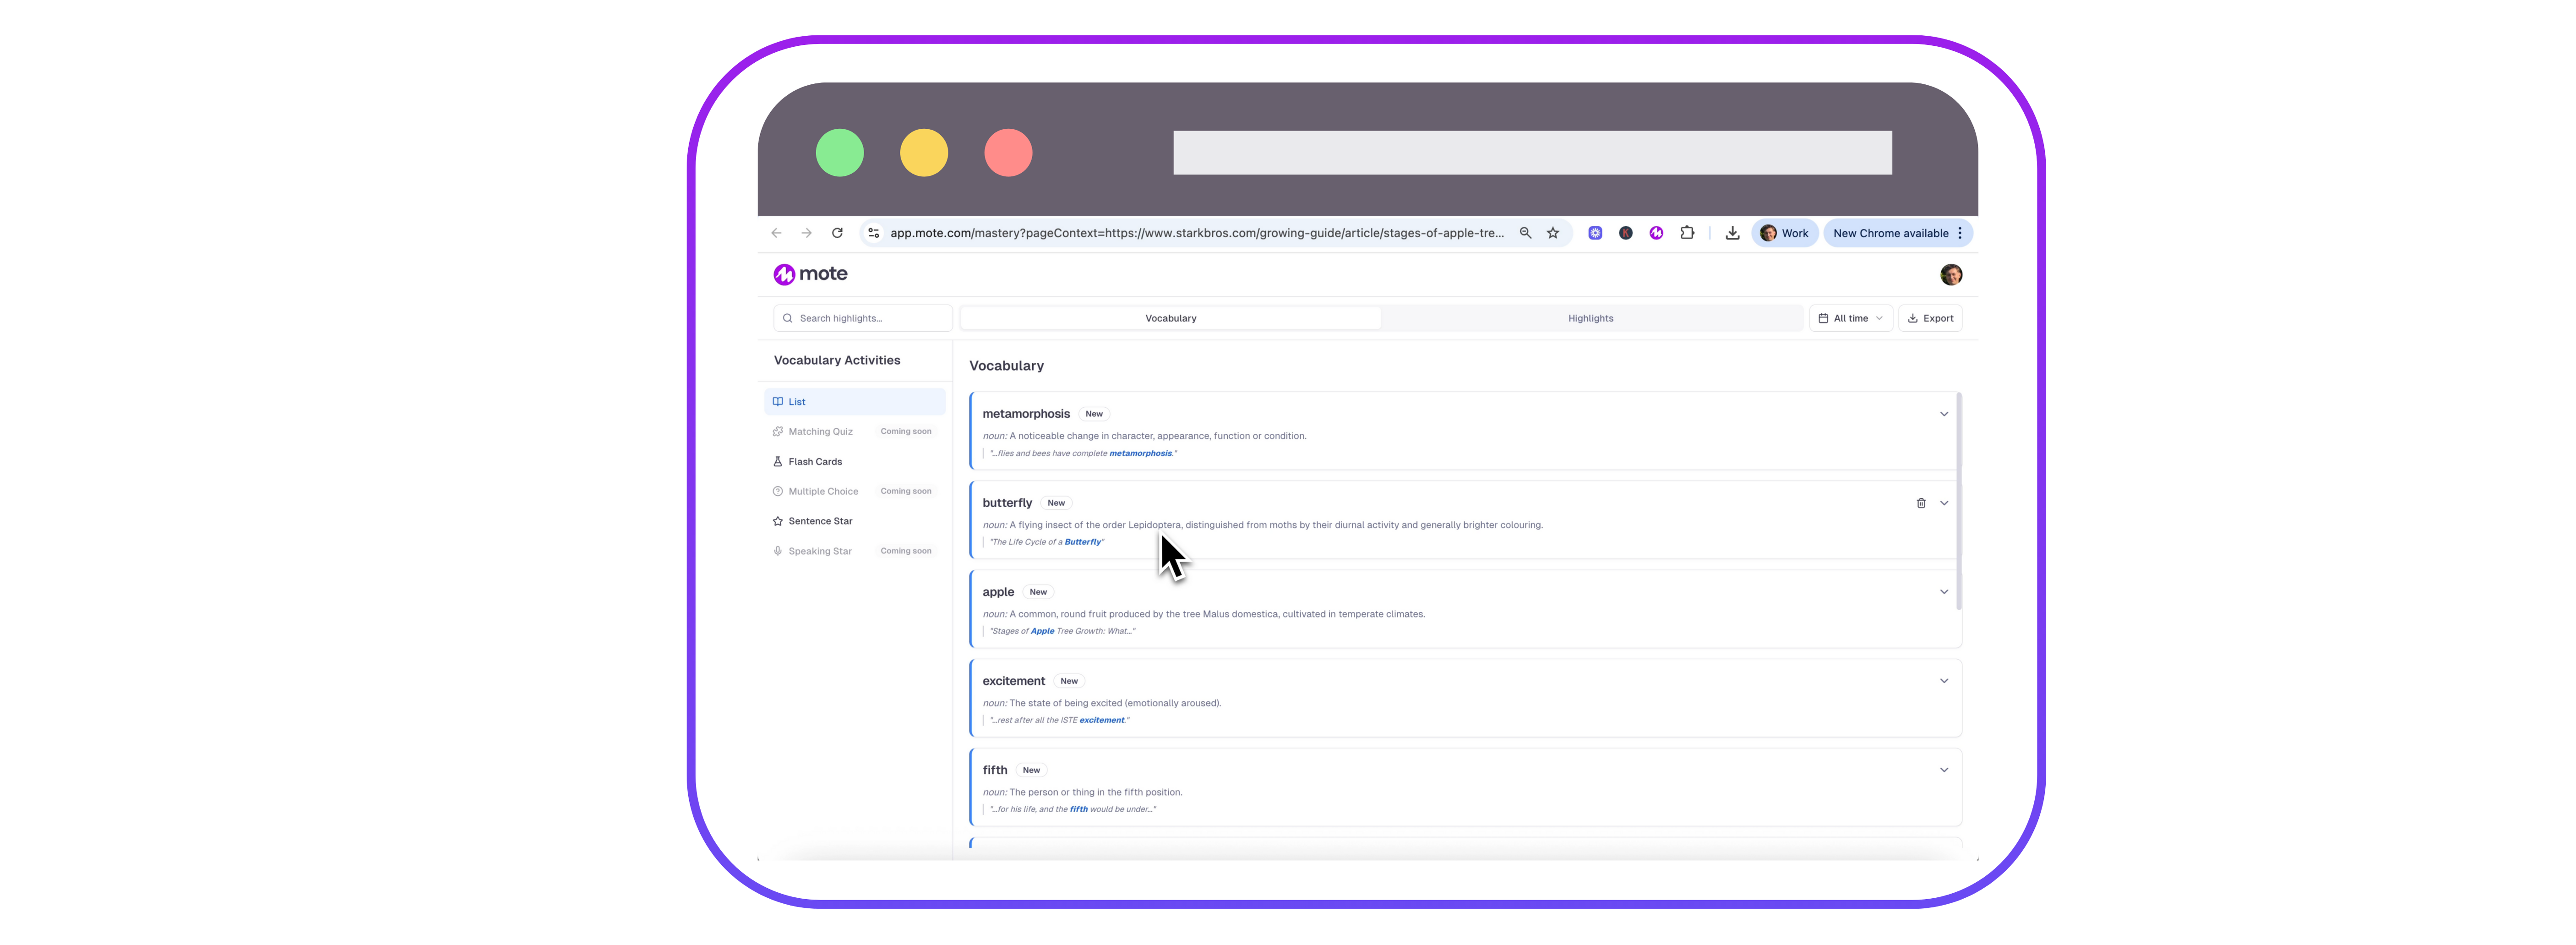Click the word 'fifth' heading
This screenshot has width=2576, height=945.
(x=994, y=770)
